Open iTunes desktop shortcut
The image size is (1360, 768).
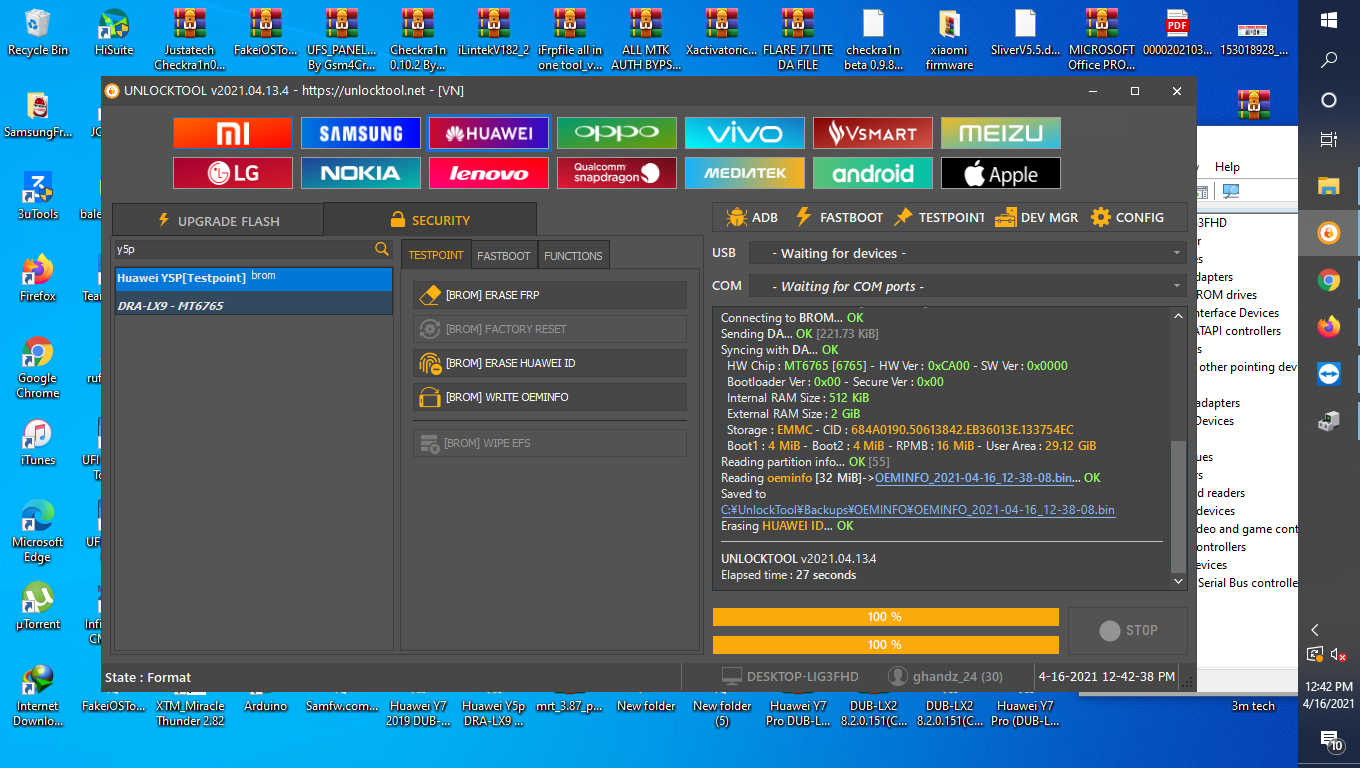38,442
